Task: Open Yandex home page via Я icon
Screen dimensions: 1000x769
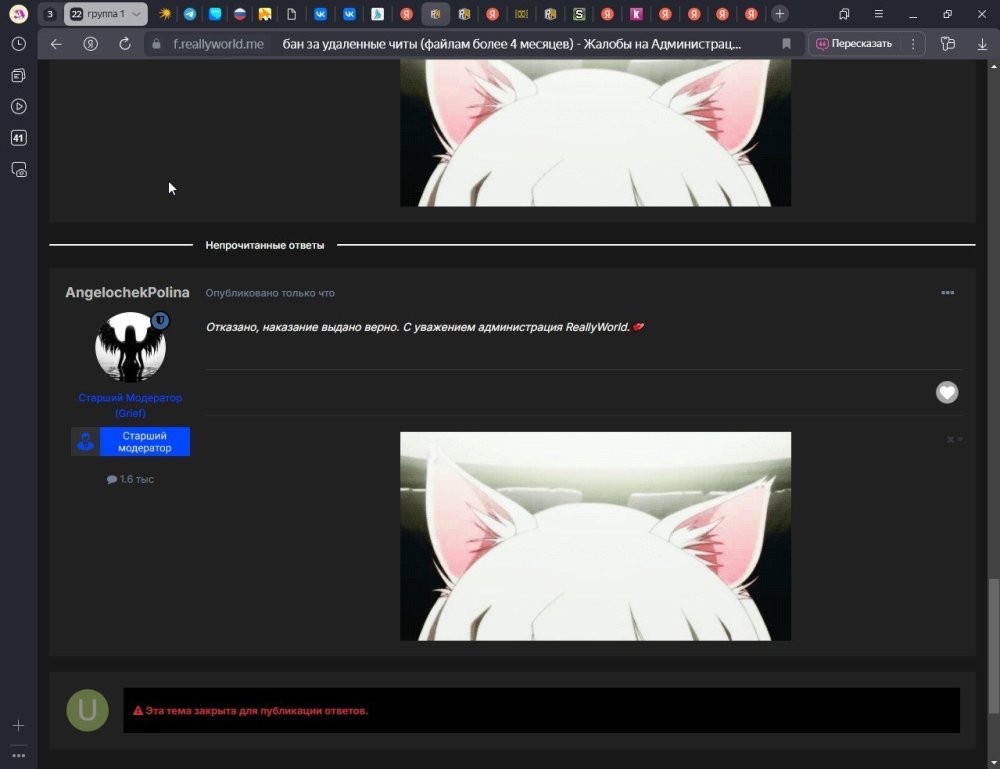Action: 91,44
